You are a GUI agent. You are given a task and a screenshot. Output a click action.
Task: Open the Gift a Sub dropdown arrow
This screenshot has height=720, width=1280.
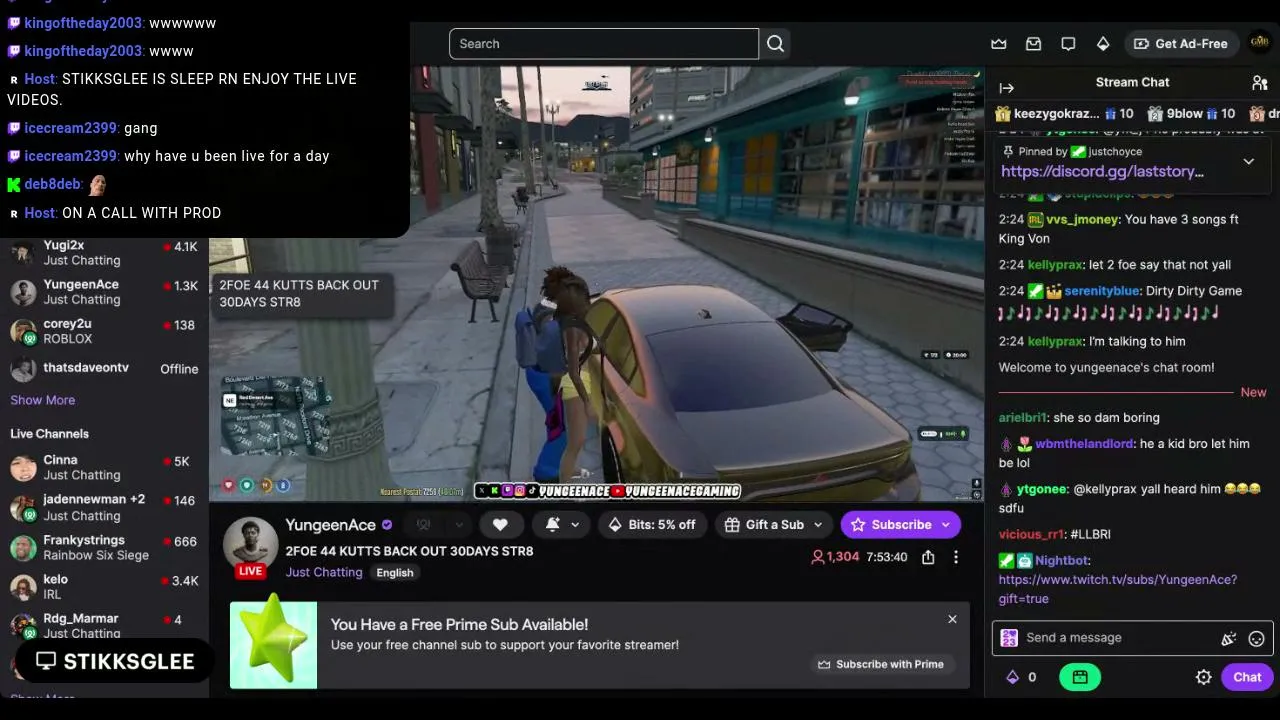coord(818,525)
